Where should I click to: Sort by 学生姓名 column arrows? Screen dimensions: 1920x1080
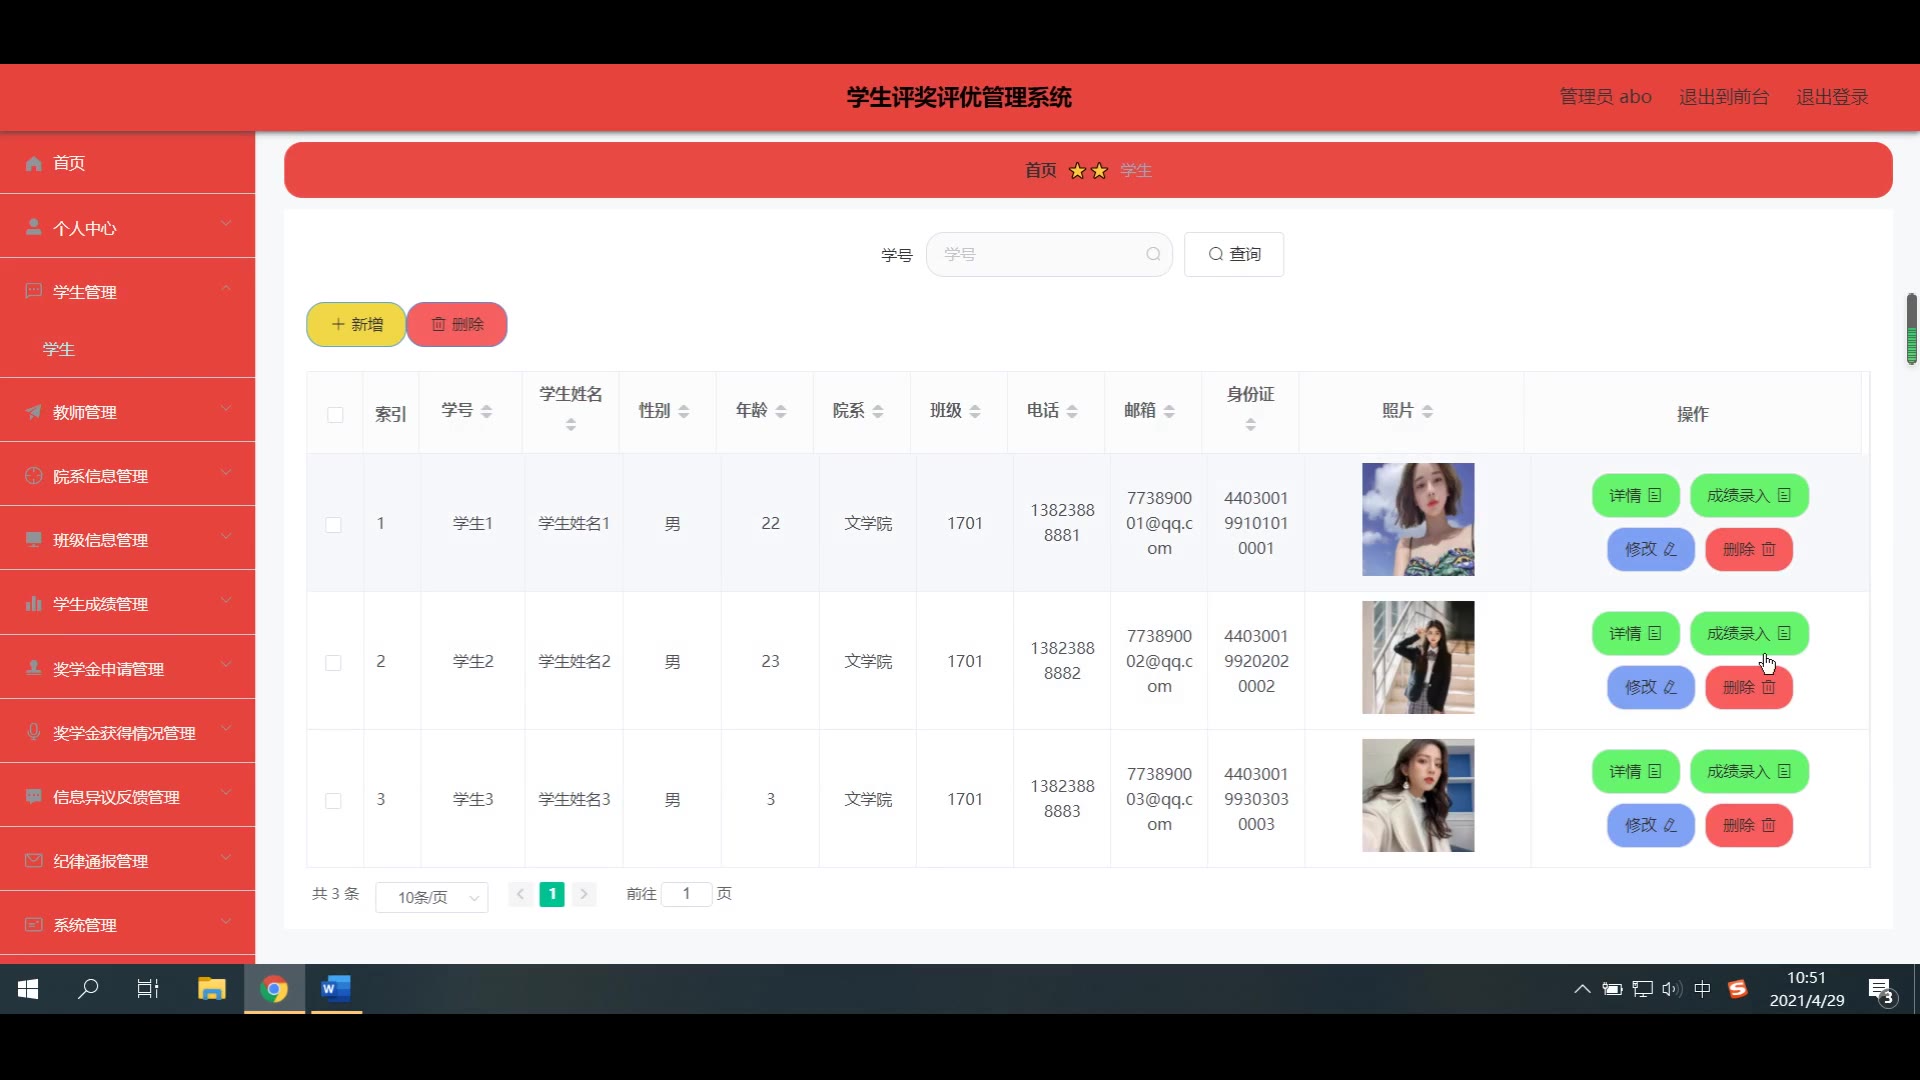click(x=571, y=425)
